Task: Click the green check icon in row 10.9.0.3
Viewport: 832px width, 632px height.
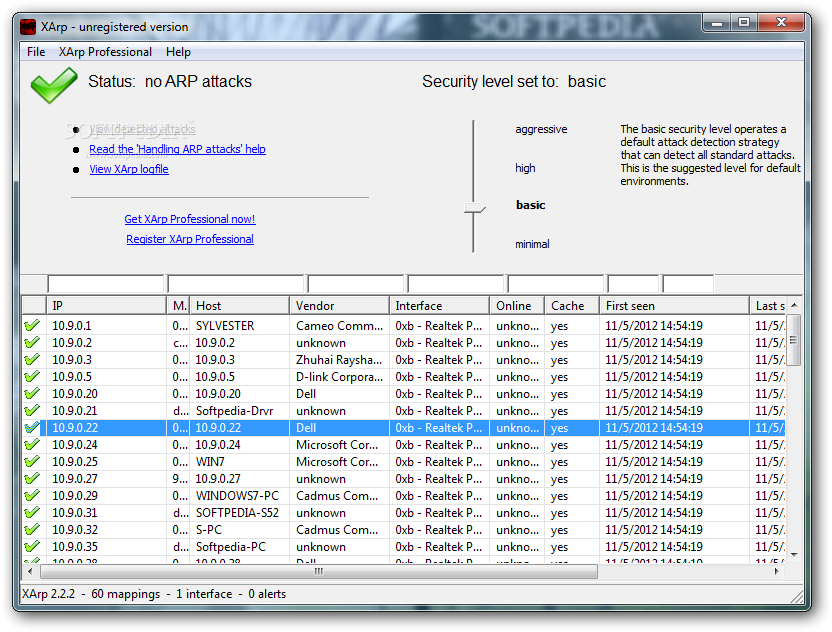Action: pyautogui.click(x=32, y=359)
